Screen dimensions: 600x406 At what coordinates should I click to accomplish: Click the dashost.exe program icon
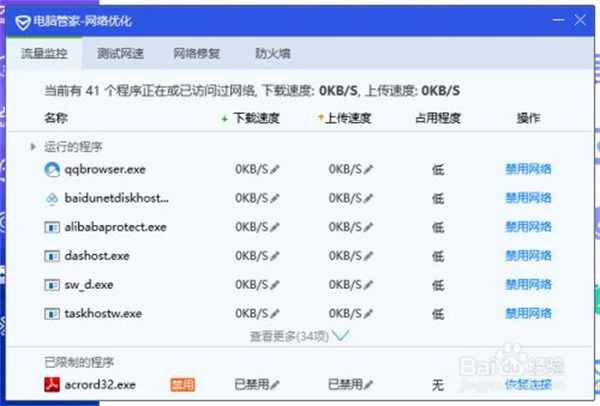(x=52, y=256)
